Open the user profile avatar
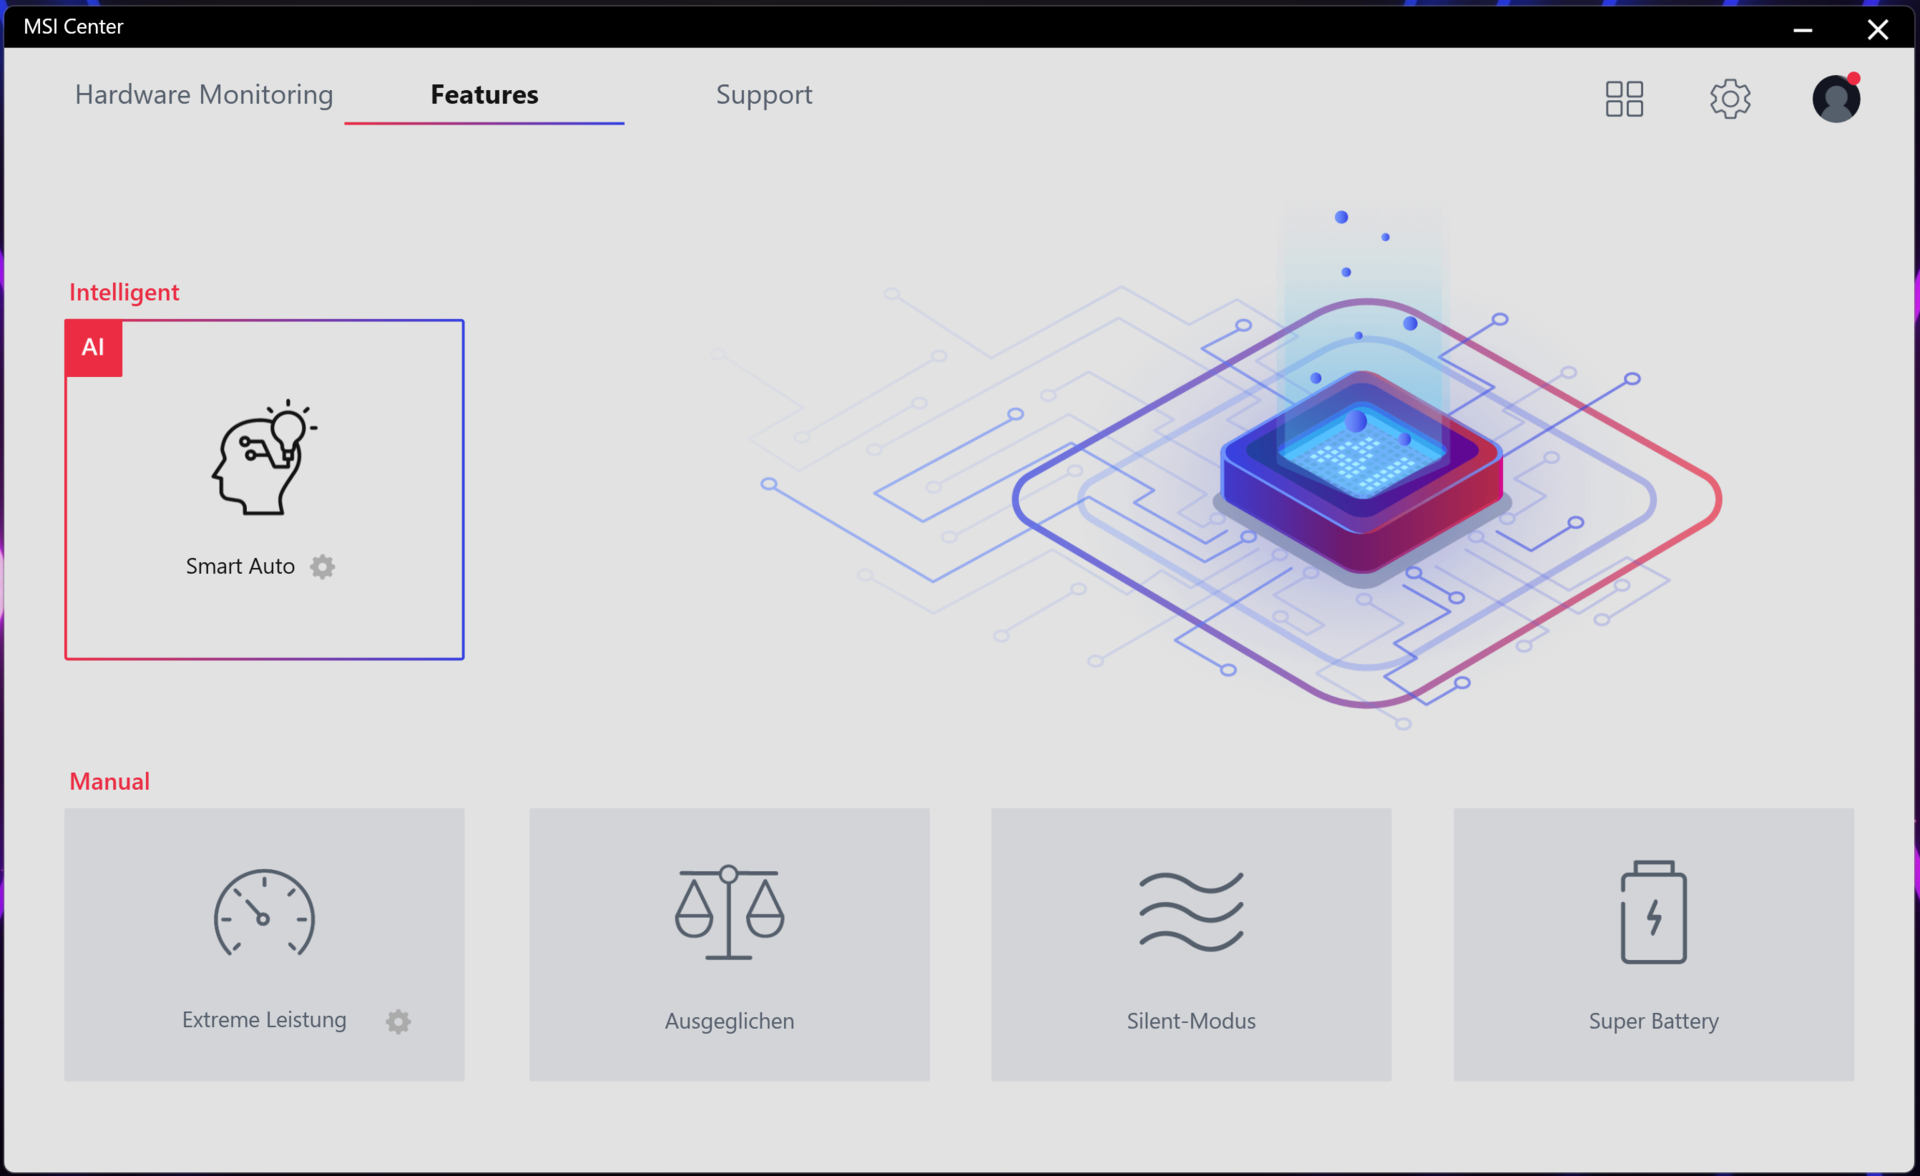The height and width of the screenshot is (1176, 1920). (x=1836, y=99)
